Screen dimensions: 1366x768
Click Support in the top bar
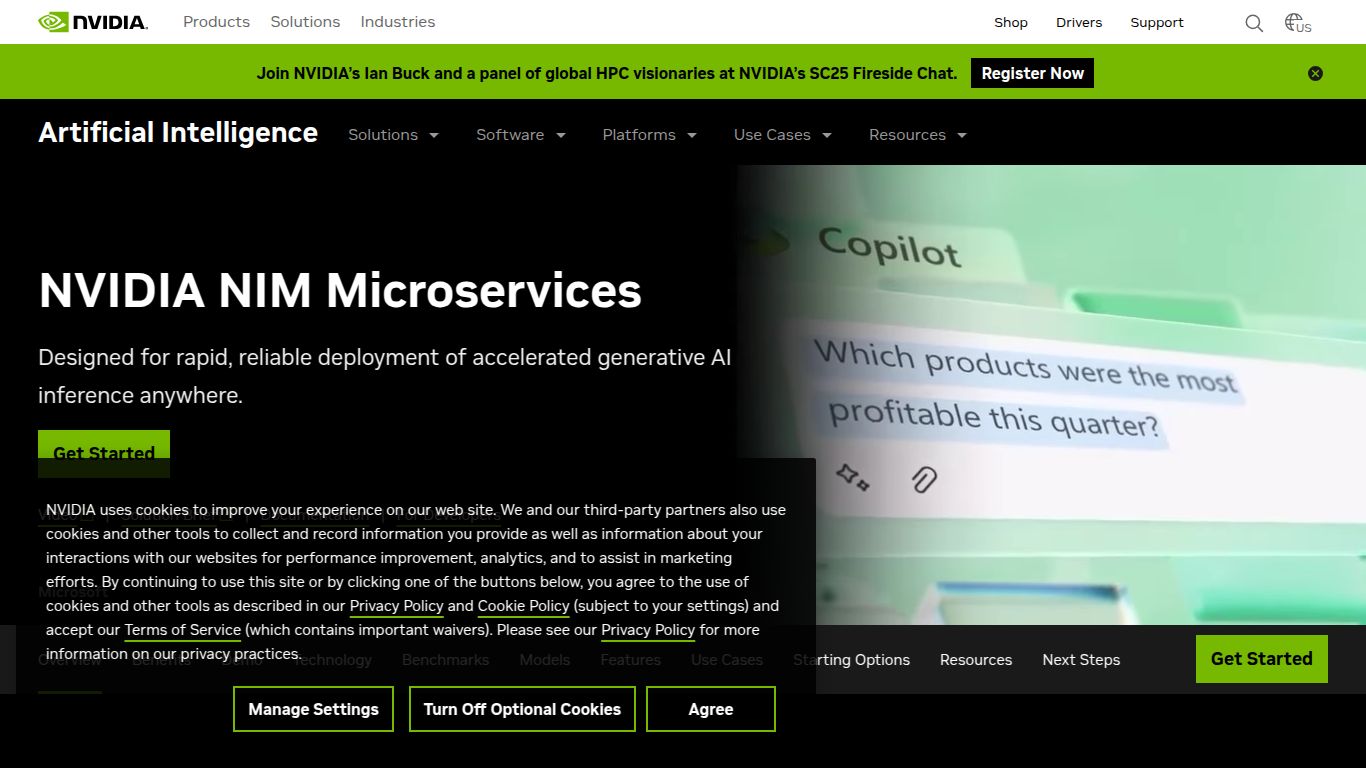1156,22
